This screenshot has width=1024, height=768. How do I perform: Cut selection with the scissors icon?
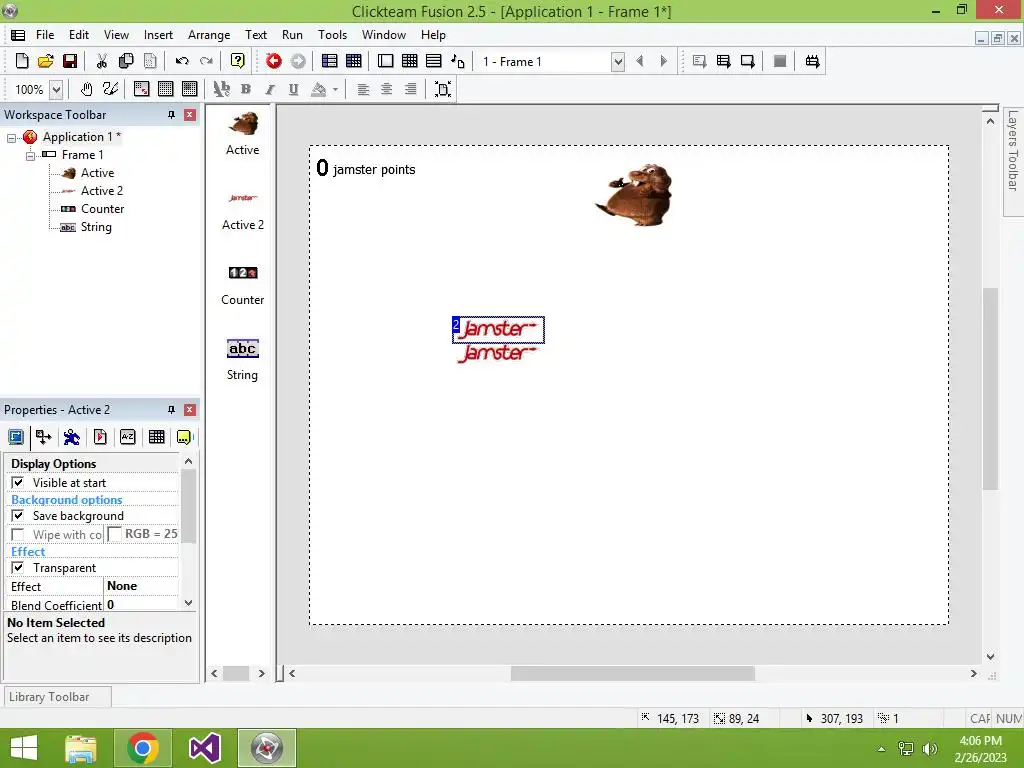point(102,61)
